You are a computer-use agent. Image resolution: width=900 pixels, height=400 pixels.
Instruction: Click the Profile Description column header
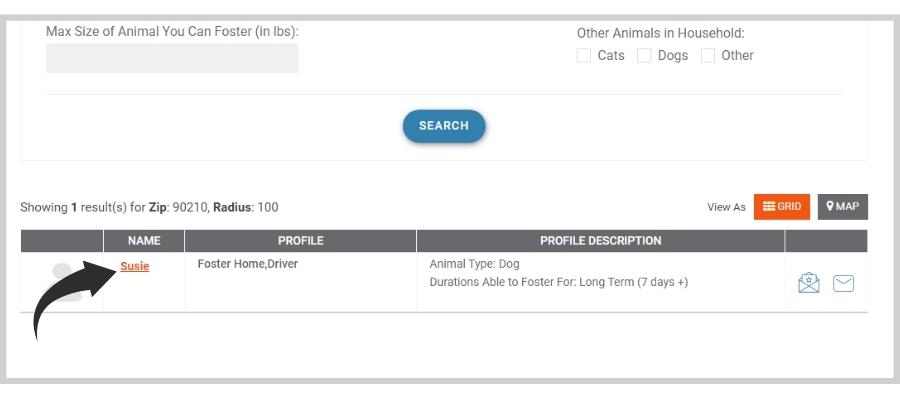pyautogui.click(x=600, y=241)
